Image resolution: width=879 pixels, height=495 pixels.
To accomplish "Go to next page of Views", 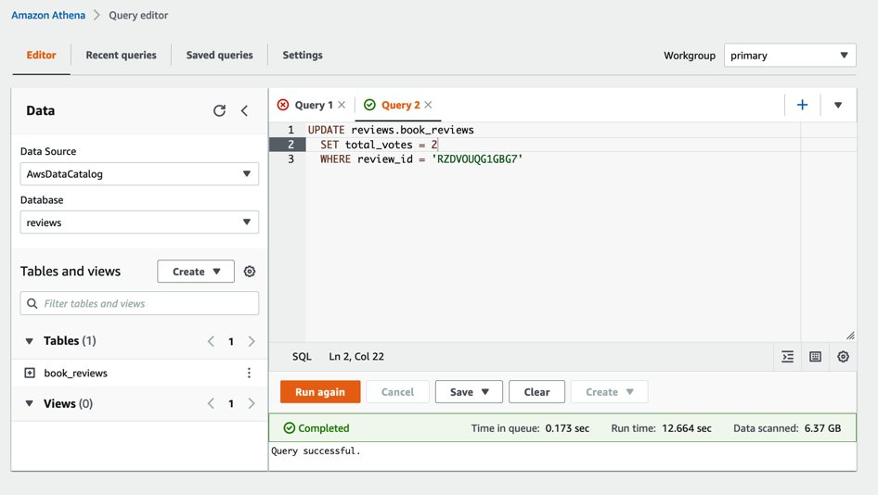I will click(x=251, y=403).
